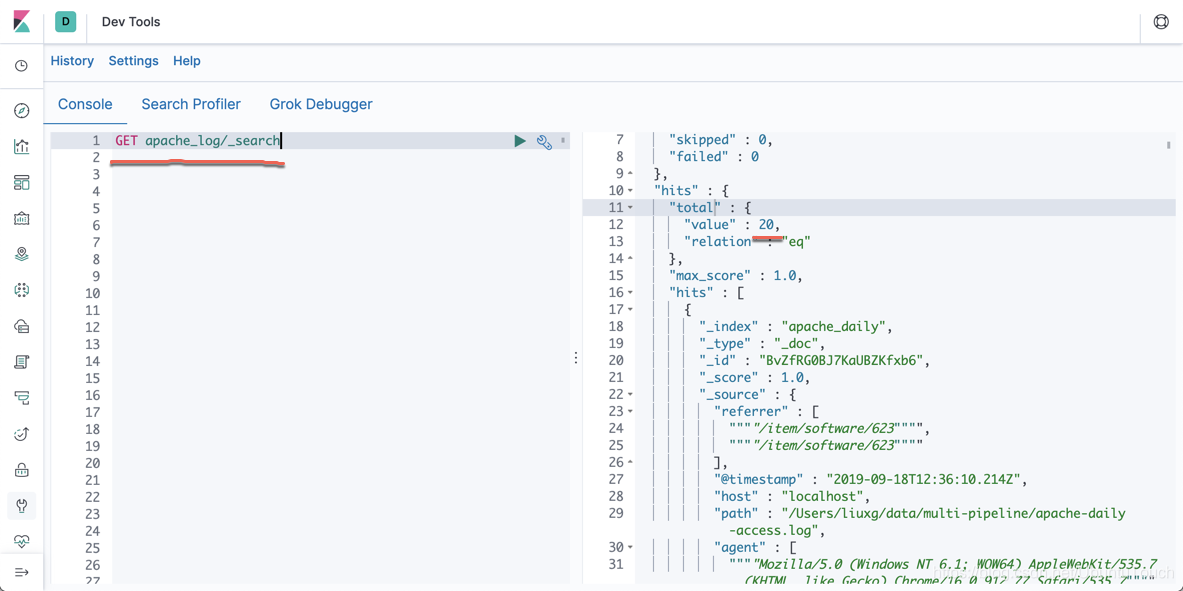This screenshot has height=591, width=1183.
Task: Click the response pane scrollbar marker
Action: click(1168, 144)
